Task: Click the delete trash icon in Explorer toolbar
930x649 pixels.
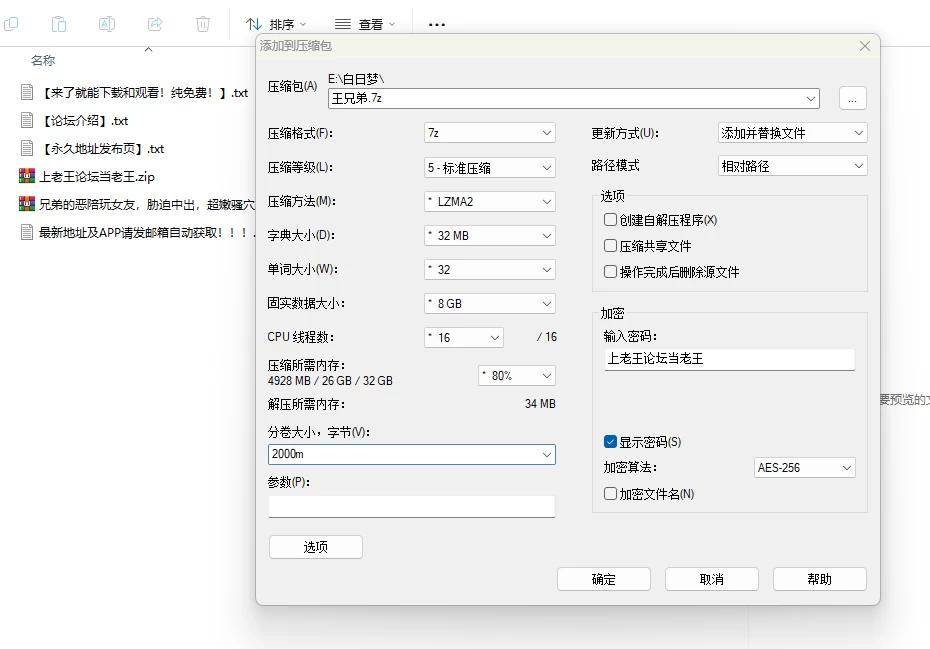Action: 203,24
